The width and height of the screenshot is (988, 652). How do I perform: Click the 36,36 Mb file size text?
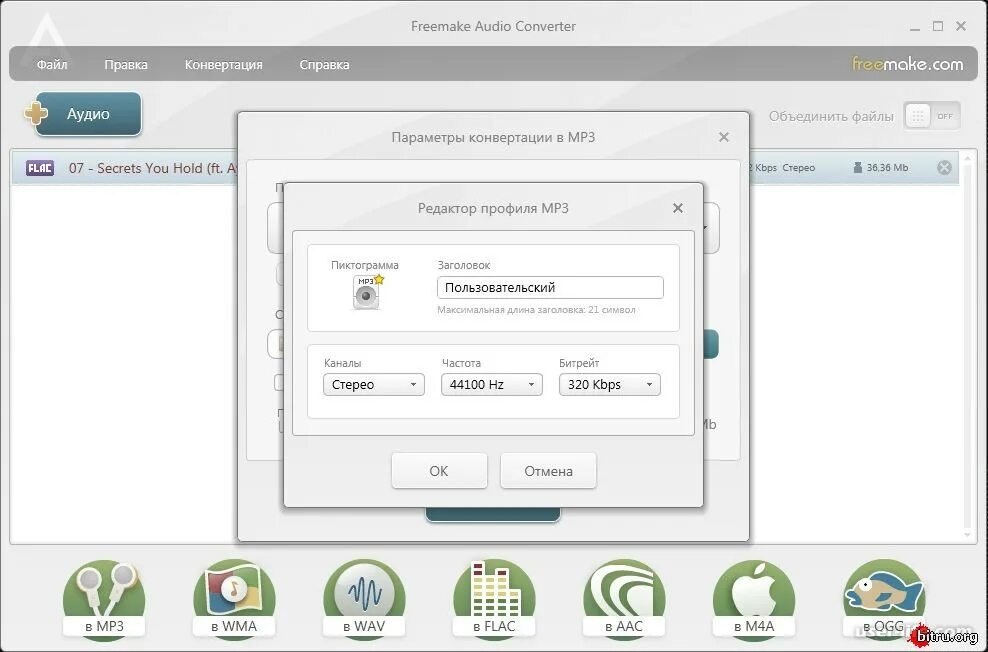pos(887,168)
